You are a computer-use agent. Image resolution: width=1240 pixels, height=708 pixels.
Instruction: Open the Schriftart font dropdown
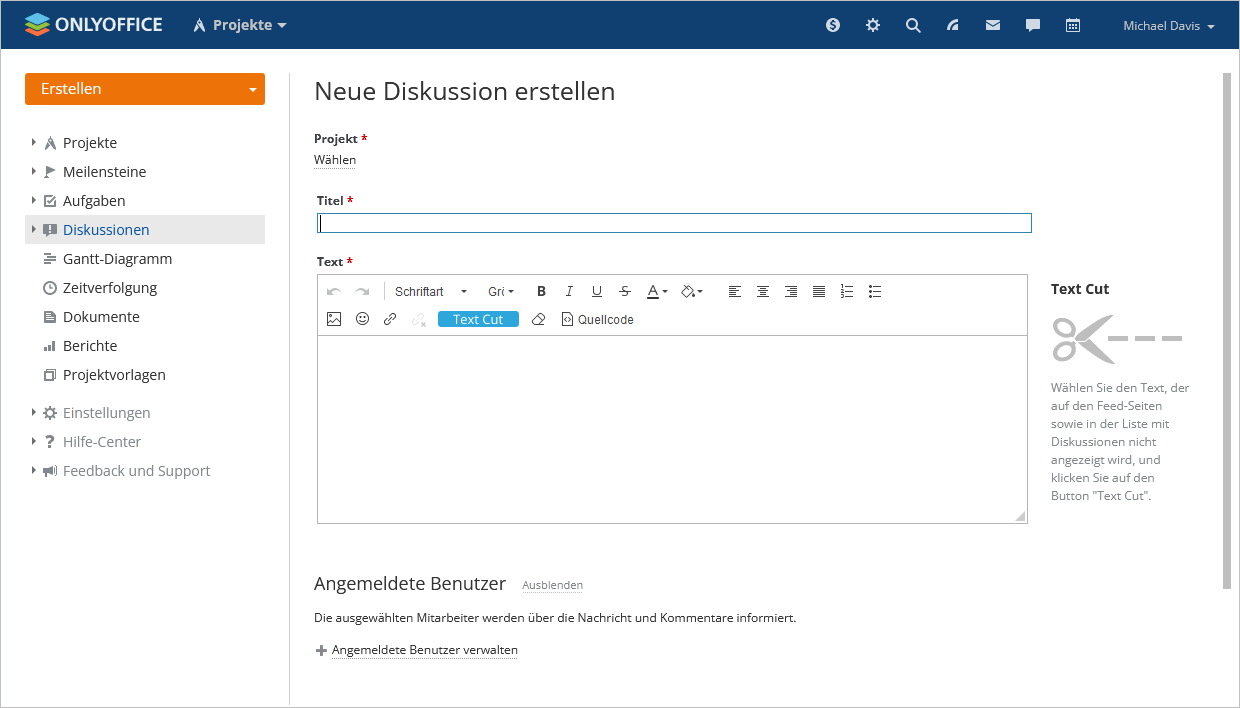pos(430,291)
